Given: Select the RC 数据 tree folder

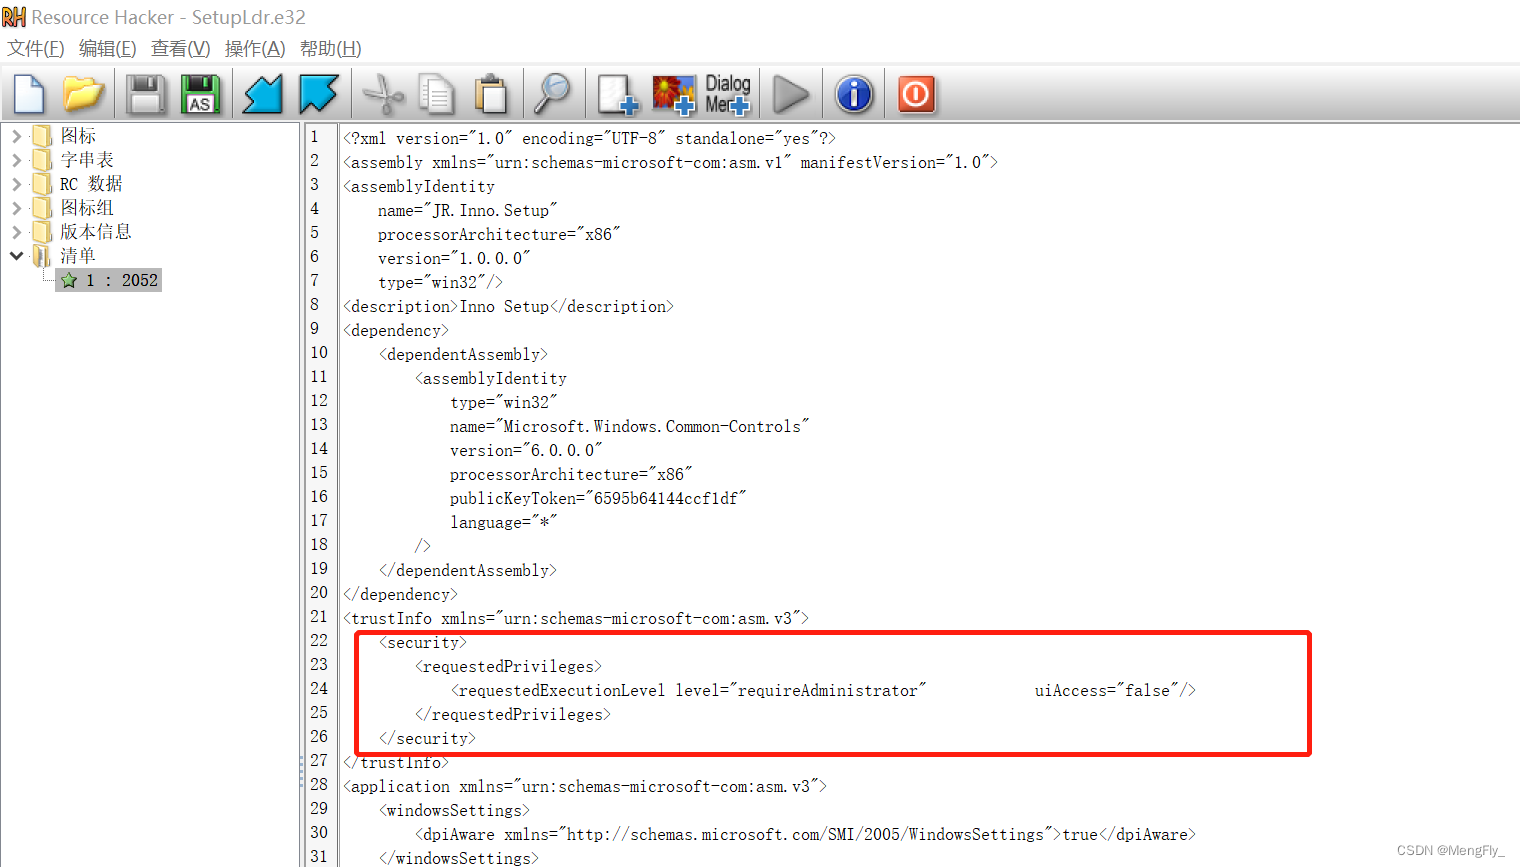Looking at the screenshot, I should point(91,183).
